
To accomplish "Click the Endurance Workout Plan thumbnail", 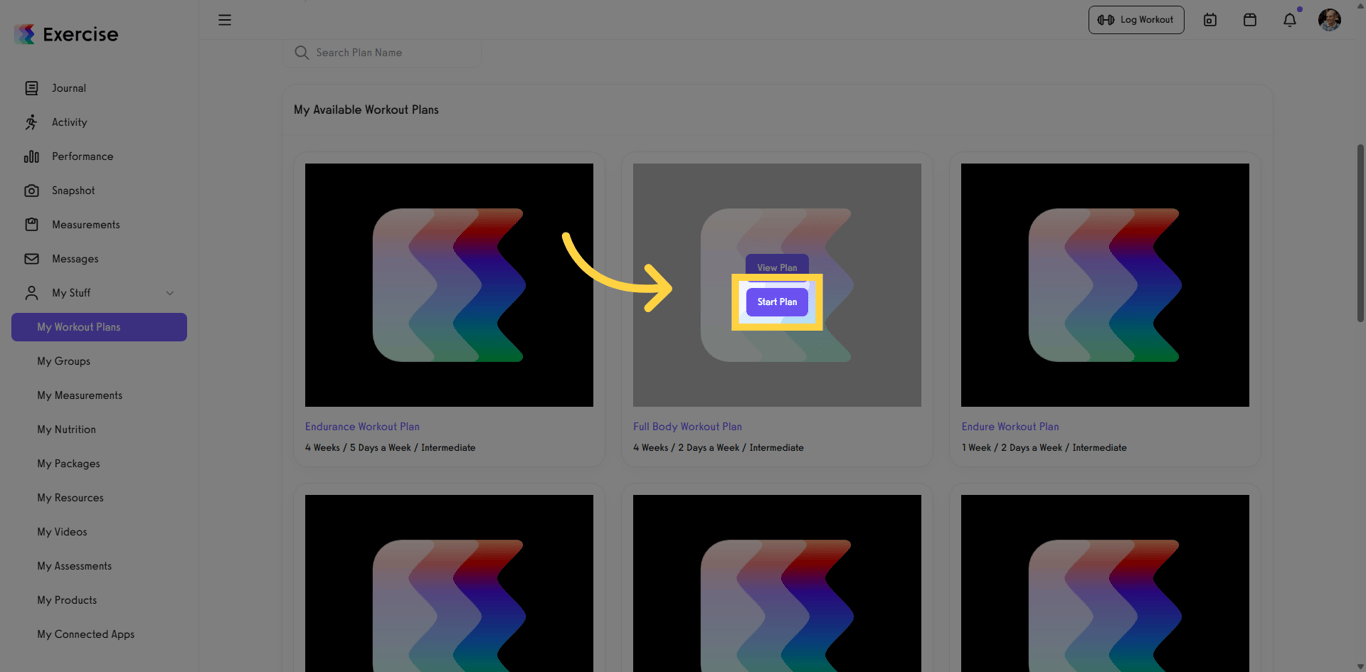I will (449, 285).
